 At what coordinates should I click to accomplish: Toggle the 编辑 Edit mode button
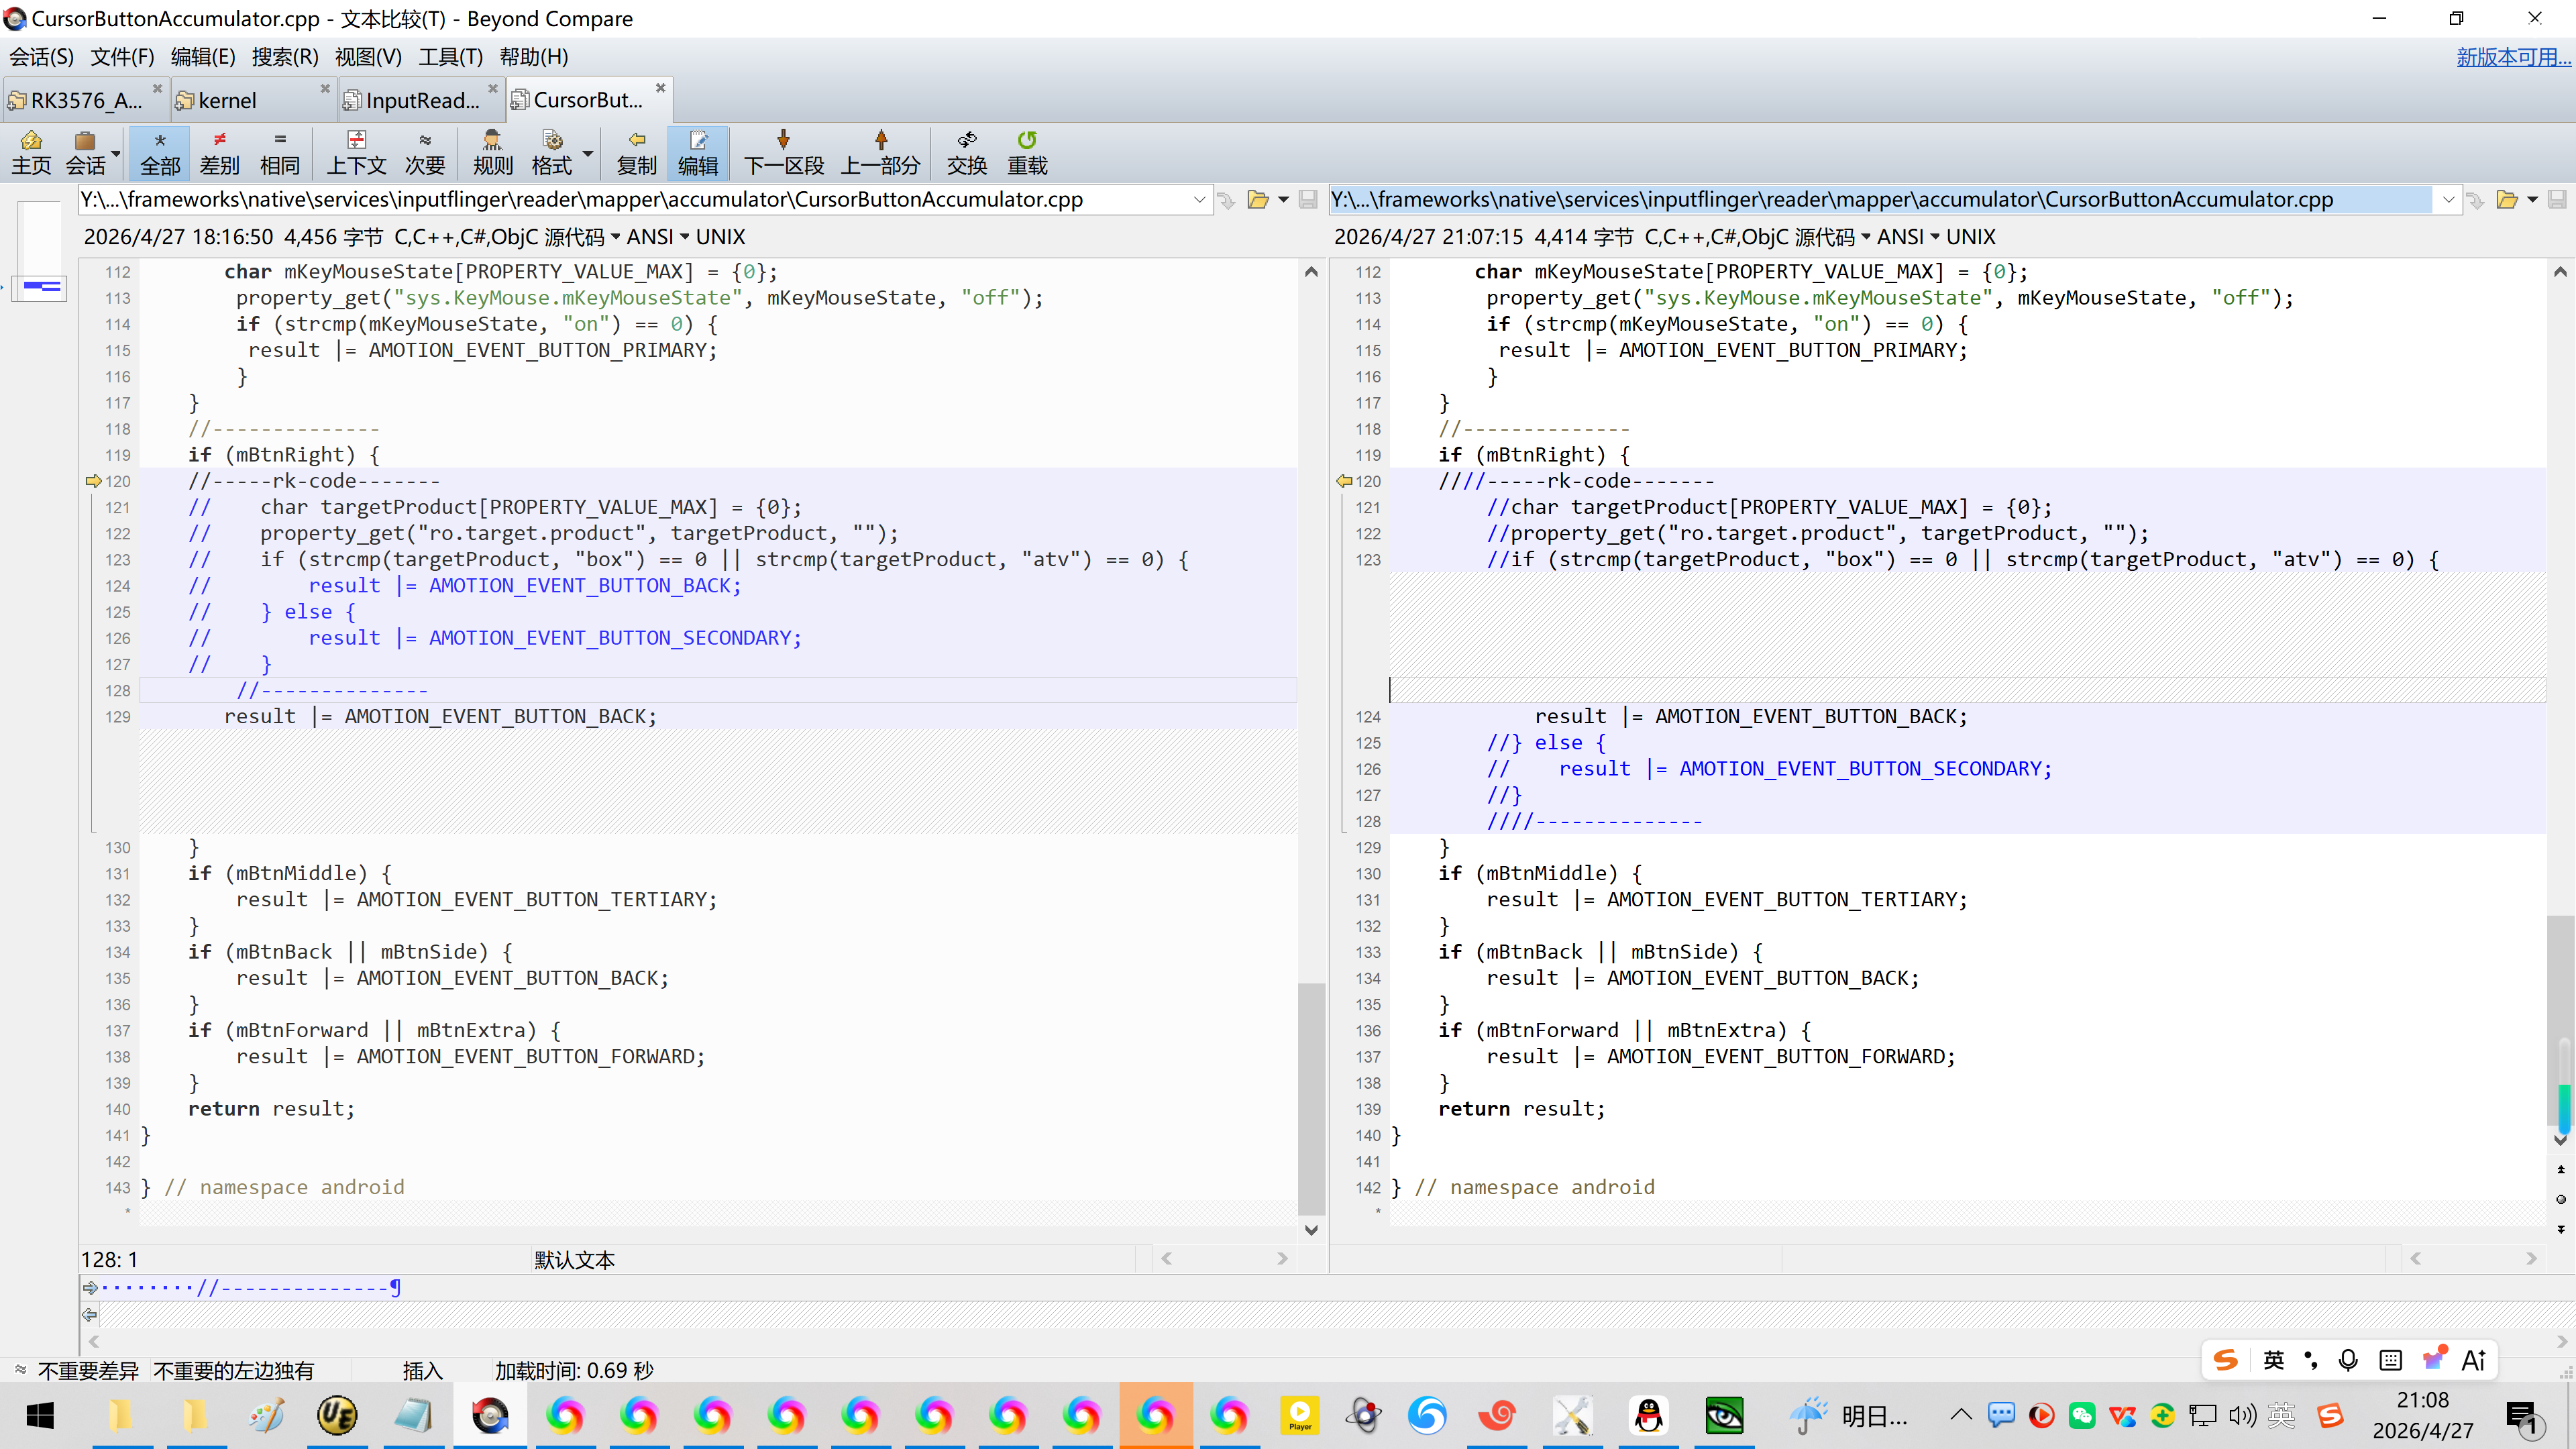tap(697, 152)
